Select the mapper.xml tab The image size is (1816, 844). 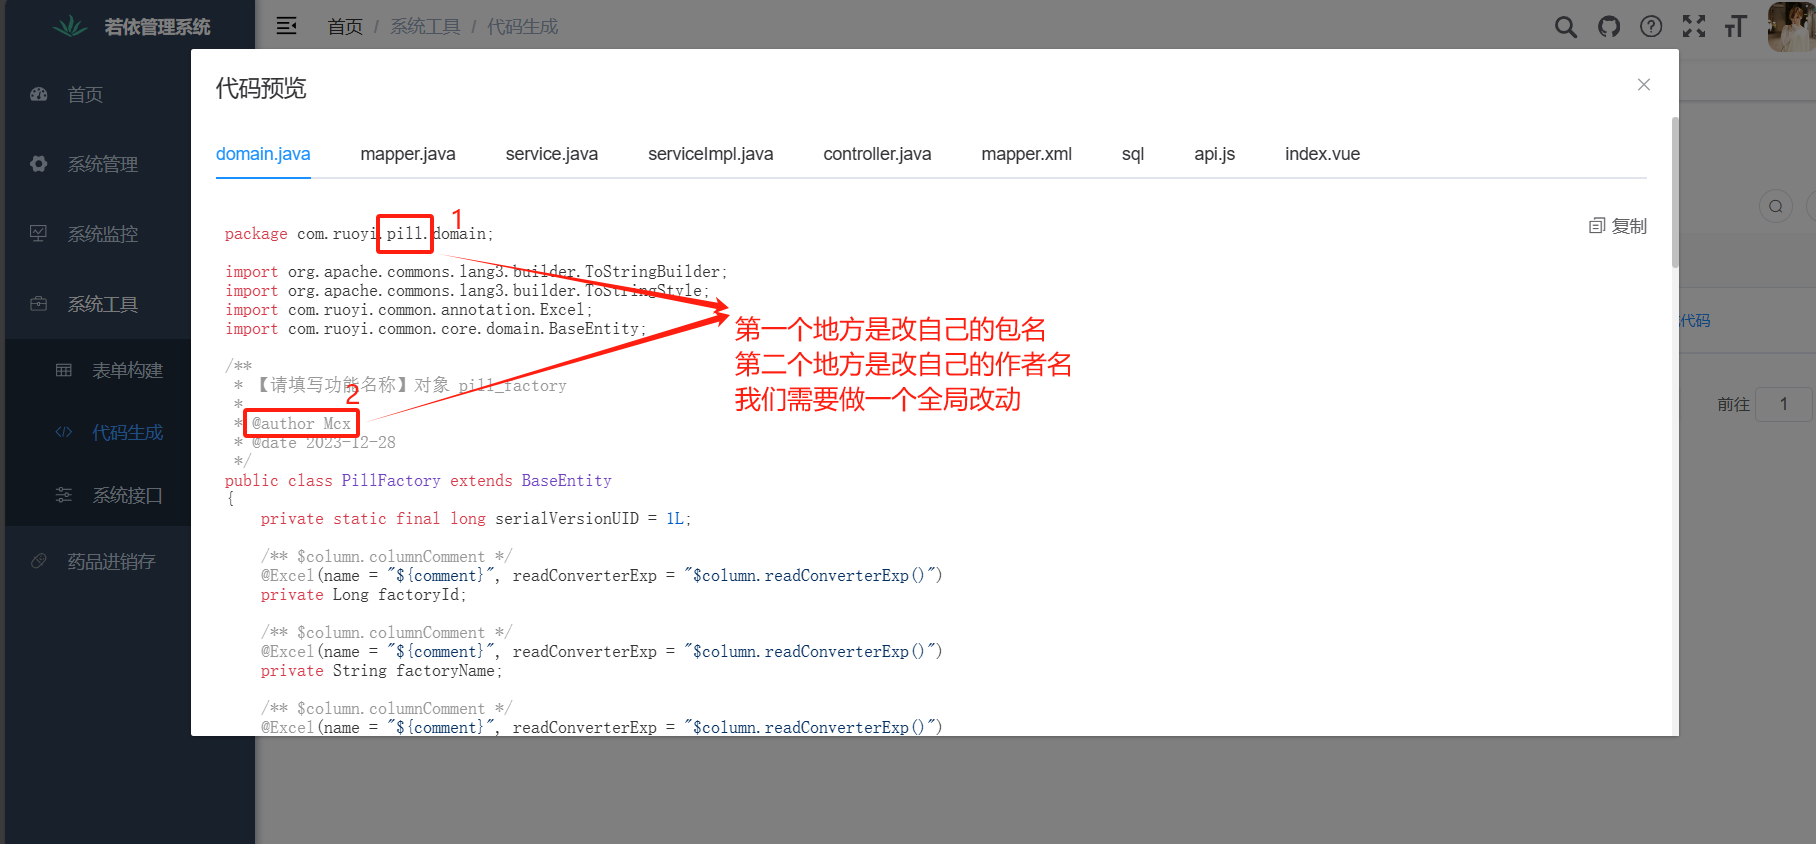pyautogui.click(x=1027, y=154)
